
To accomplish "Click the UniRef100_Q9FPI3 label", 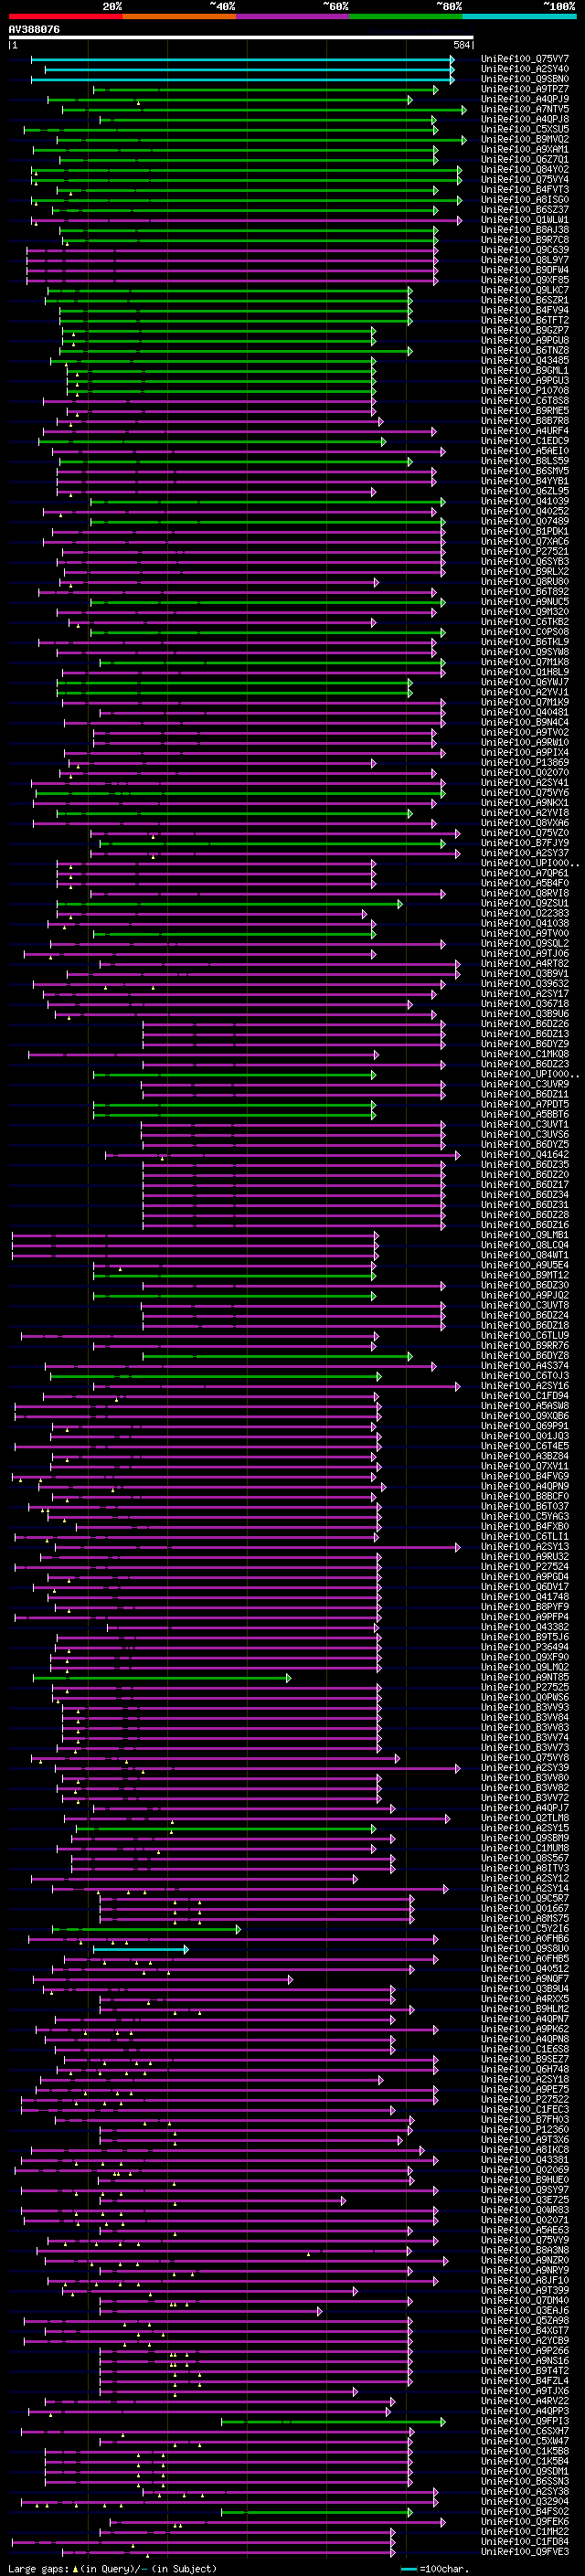I will (525, 2422).
